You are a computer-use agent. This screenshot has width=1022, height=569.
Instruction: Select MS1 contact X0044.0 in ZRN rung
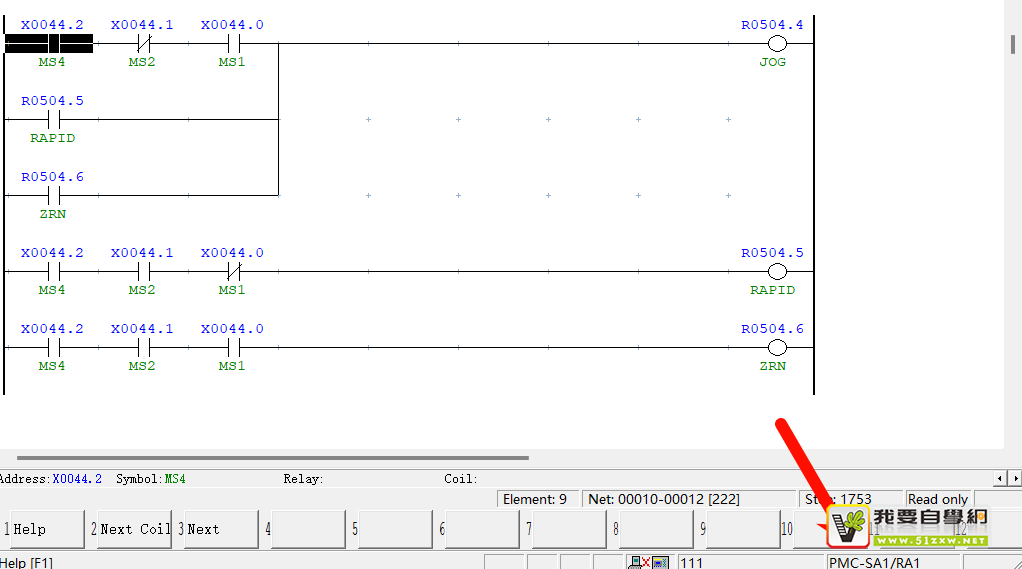coord(232,347)
